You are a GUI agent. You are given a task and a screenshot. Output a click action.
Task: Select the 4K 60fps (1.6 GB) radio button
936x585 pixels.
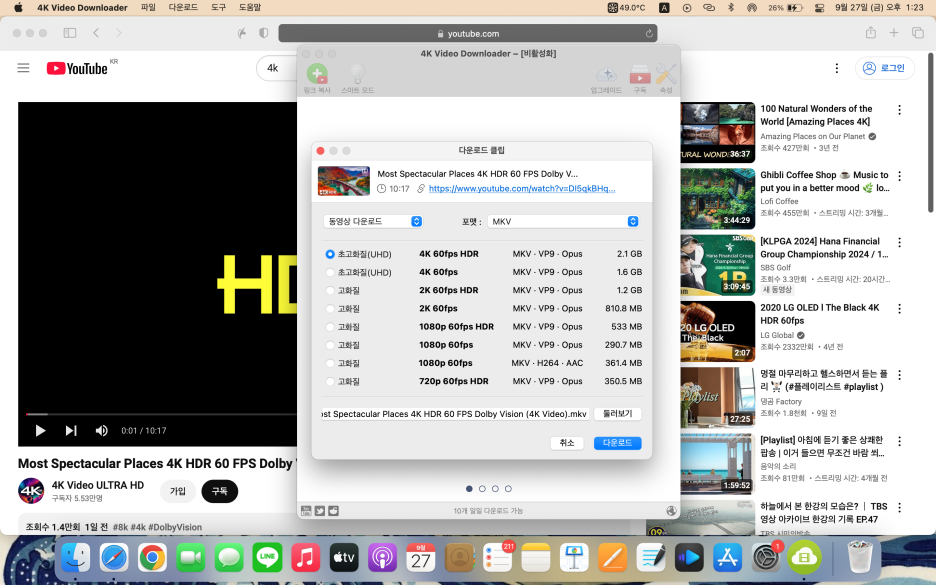(x=330, y=272)
